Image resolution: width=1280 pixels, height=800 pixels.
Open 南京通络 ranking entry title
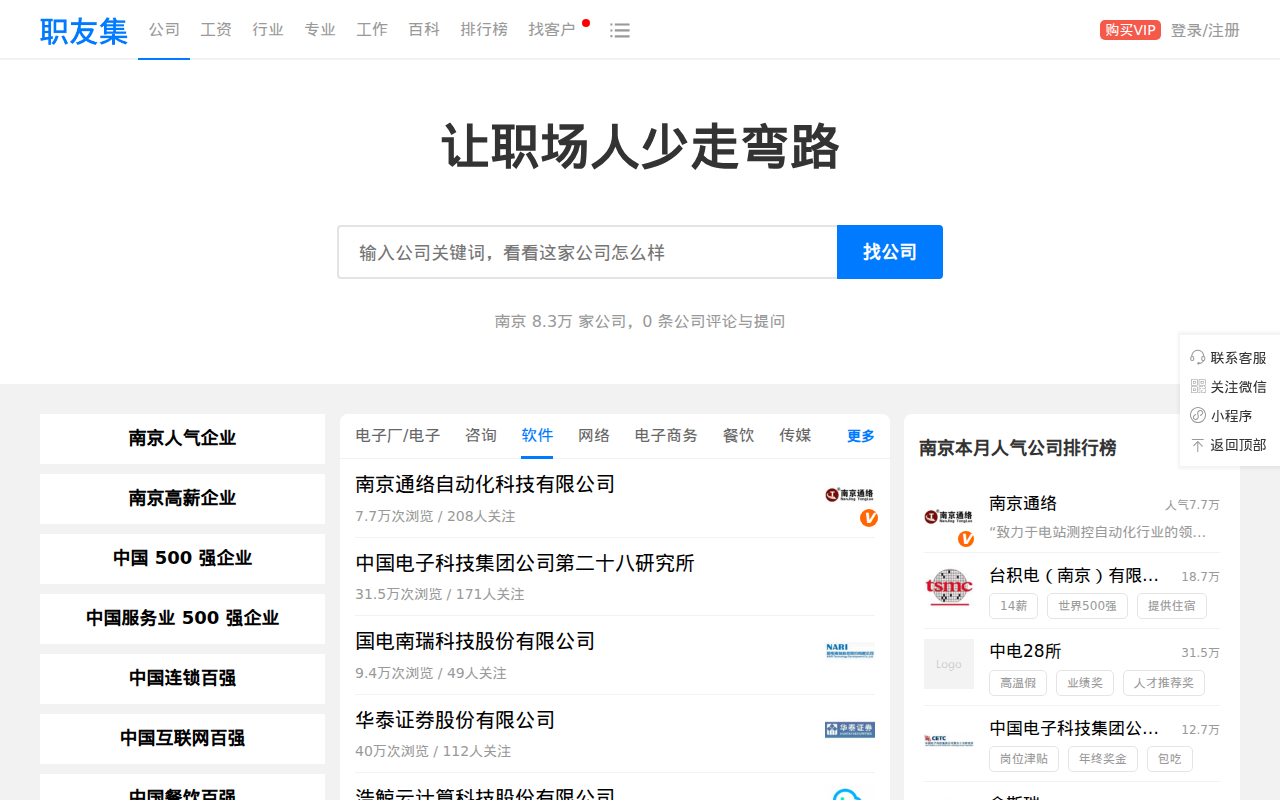click(x=1023, y=504)
